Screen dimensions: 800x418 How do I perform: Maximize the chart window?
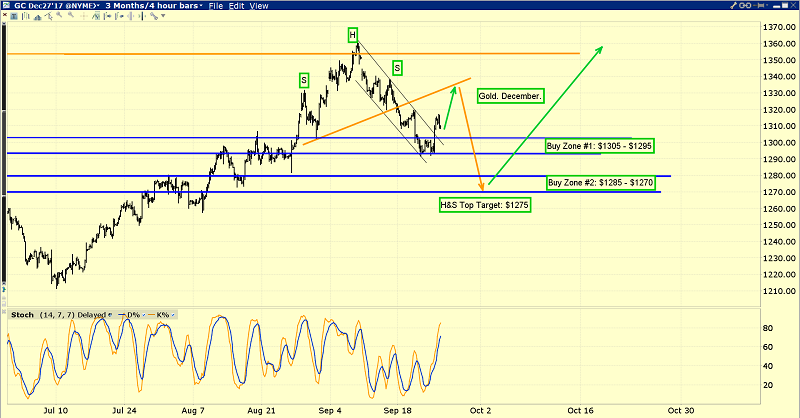pyautogui.click(x=785, y=5)
